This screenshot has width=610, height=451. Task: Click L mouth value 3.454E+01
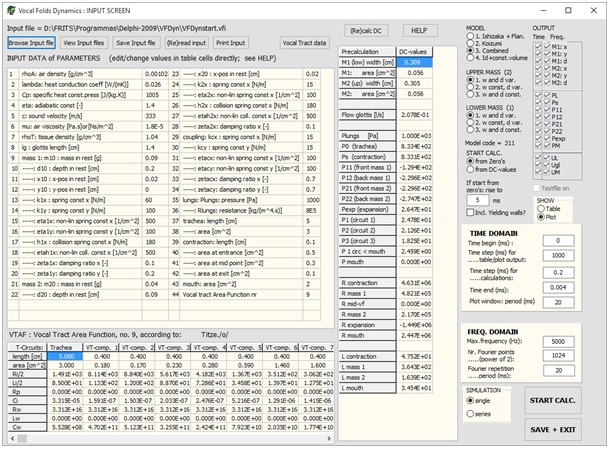pos(414,388)
